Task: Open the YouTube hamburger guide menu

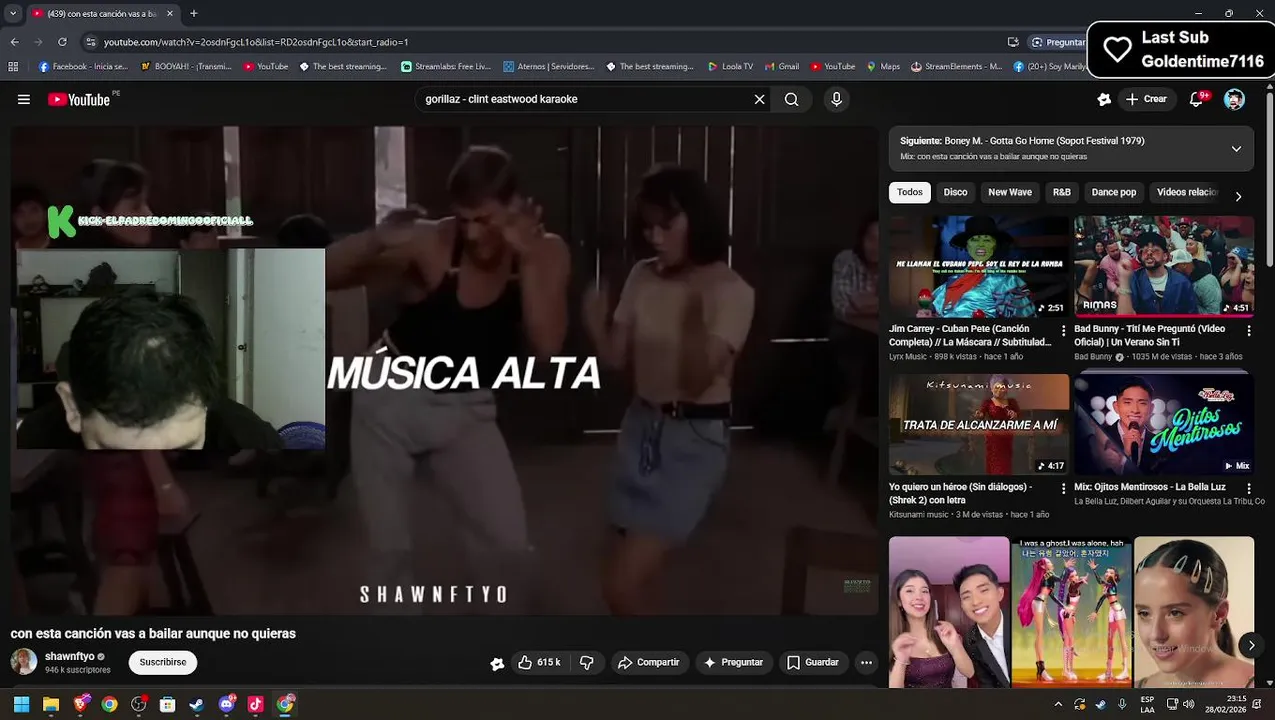Action: (x=24, y=99)
